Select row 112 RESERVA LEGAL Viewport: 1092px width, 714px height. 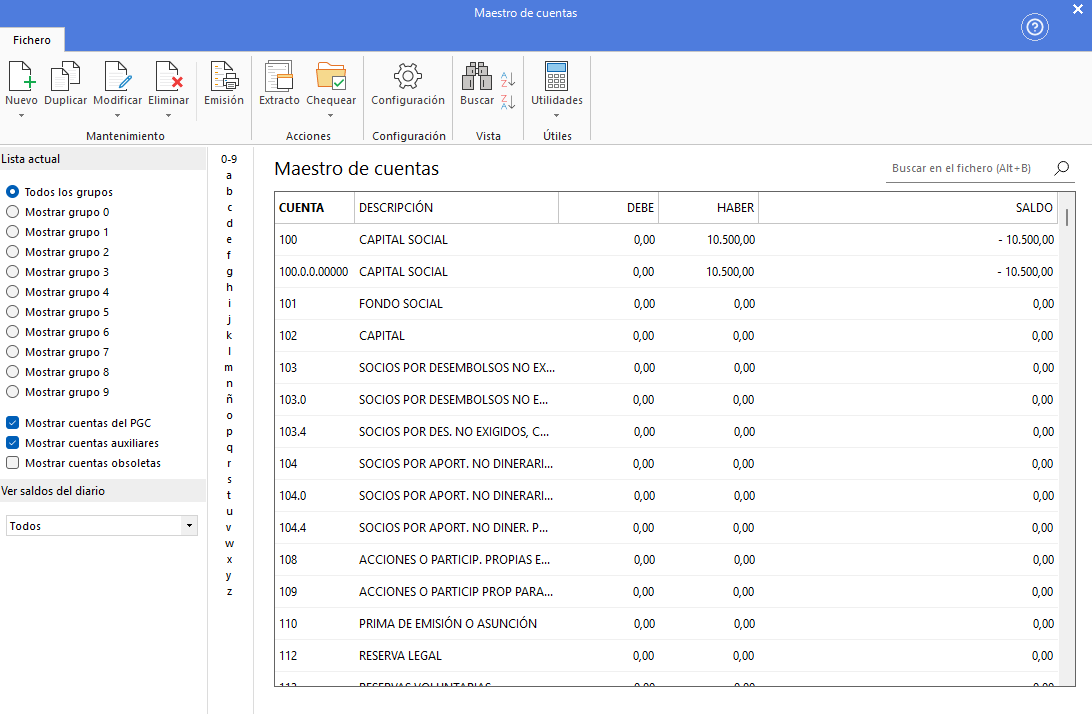(666, 656)
